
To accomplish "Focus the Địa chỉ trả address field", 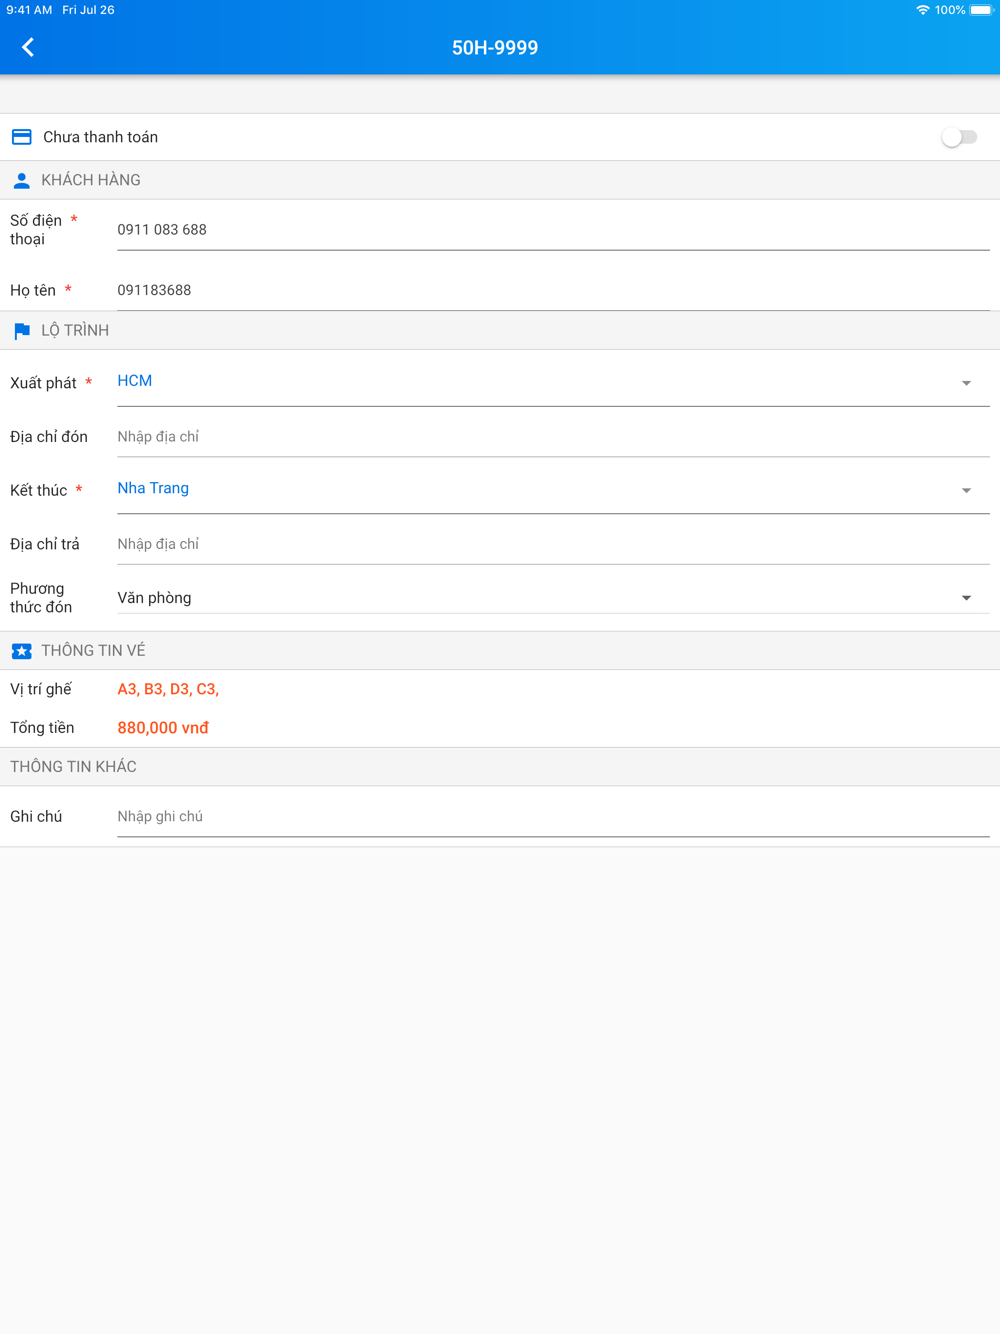I will pyautogui.click(x=553, y=544).
